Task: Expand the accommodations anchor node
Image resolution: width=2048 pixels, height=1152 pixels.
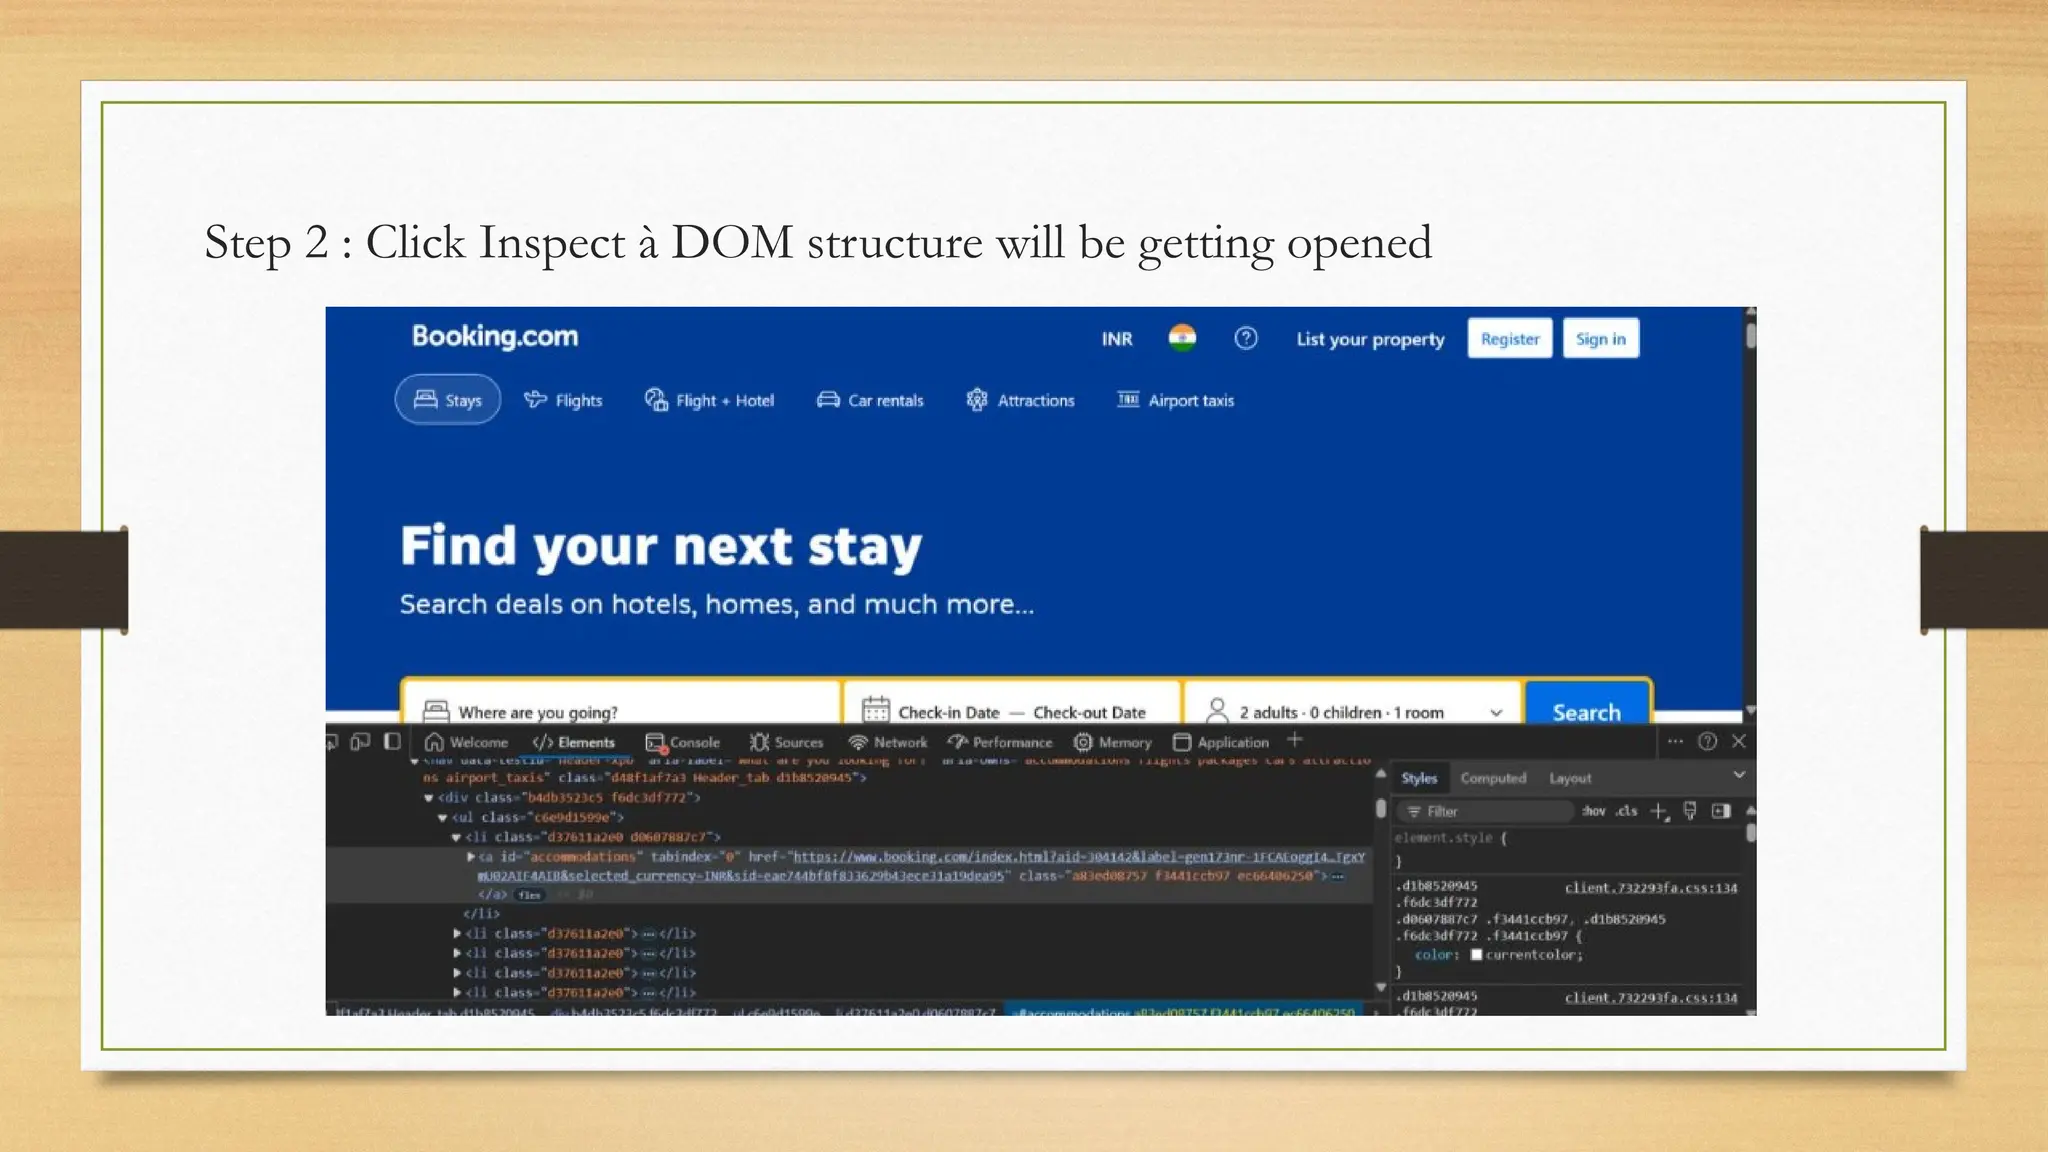Action: coord(471,857)
